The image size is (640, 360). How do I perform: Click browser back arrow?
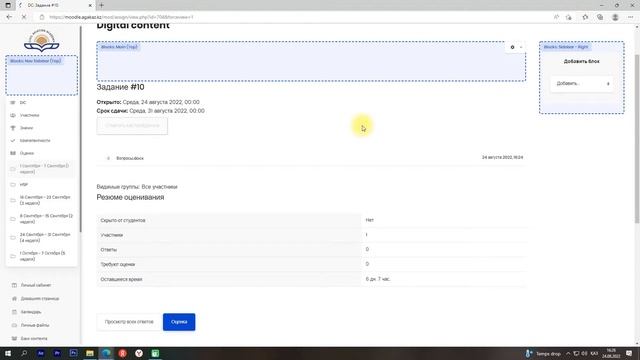[9, 17]
